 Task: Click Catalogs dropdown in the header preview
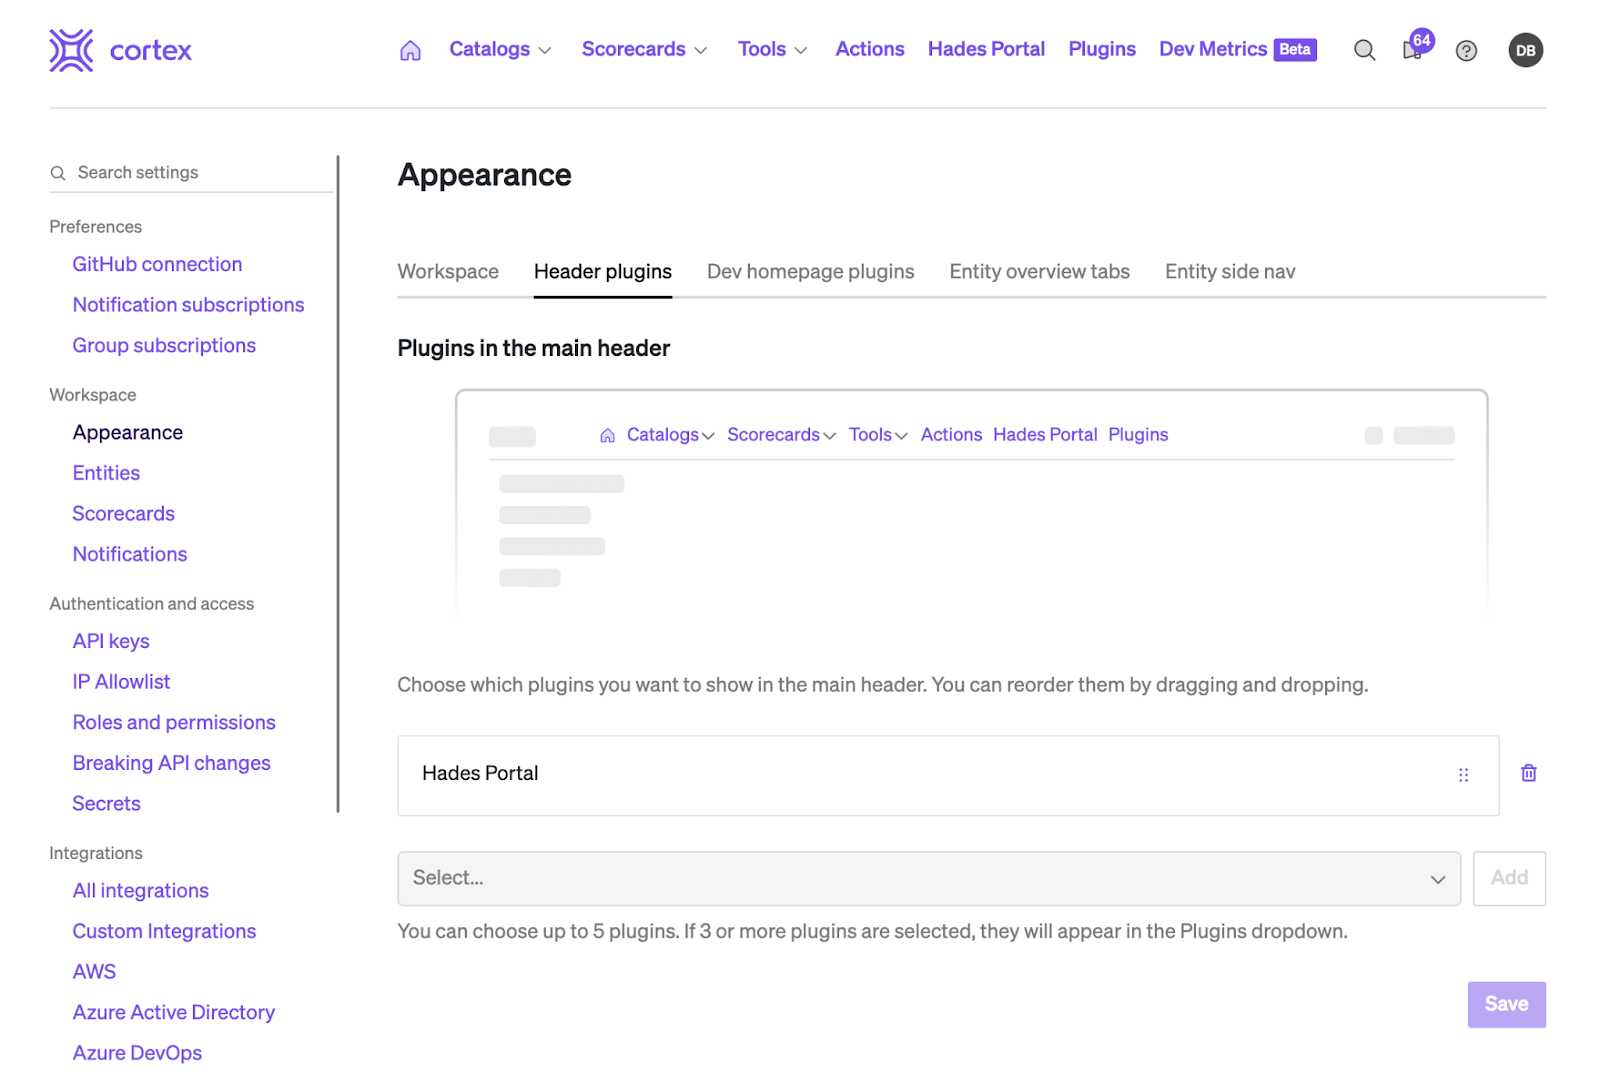(670, 435)
